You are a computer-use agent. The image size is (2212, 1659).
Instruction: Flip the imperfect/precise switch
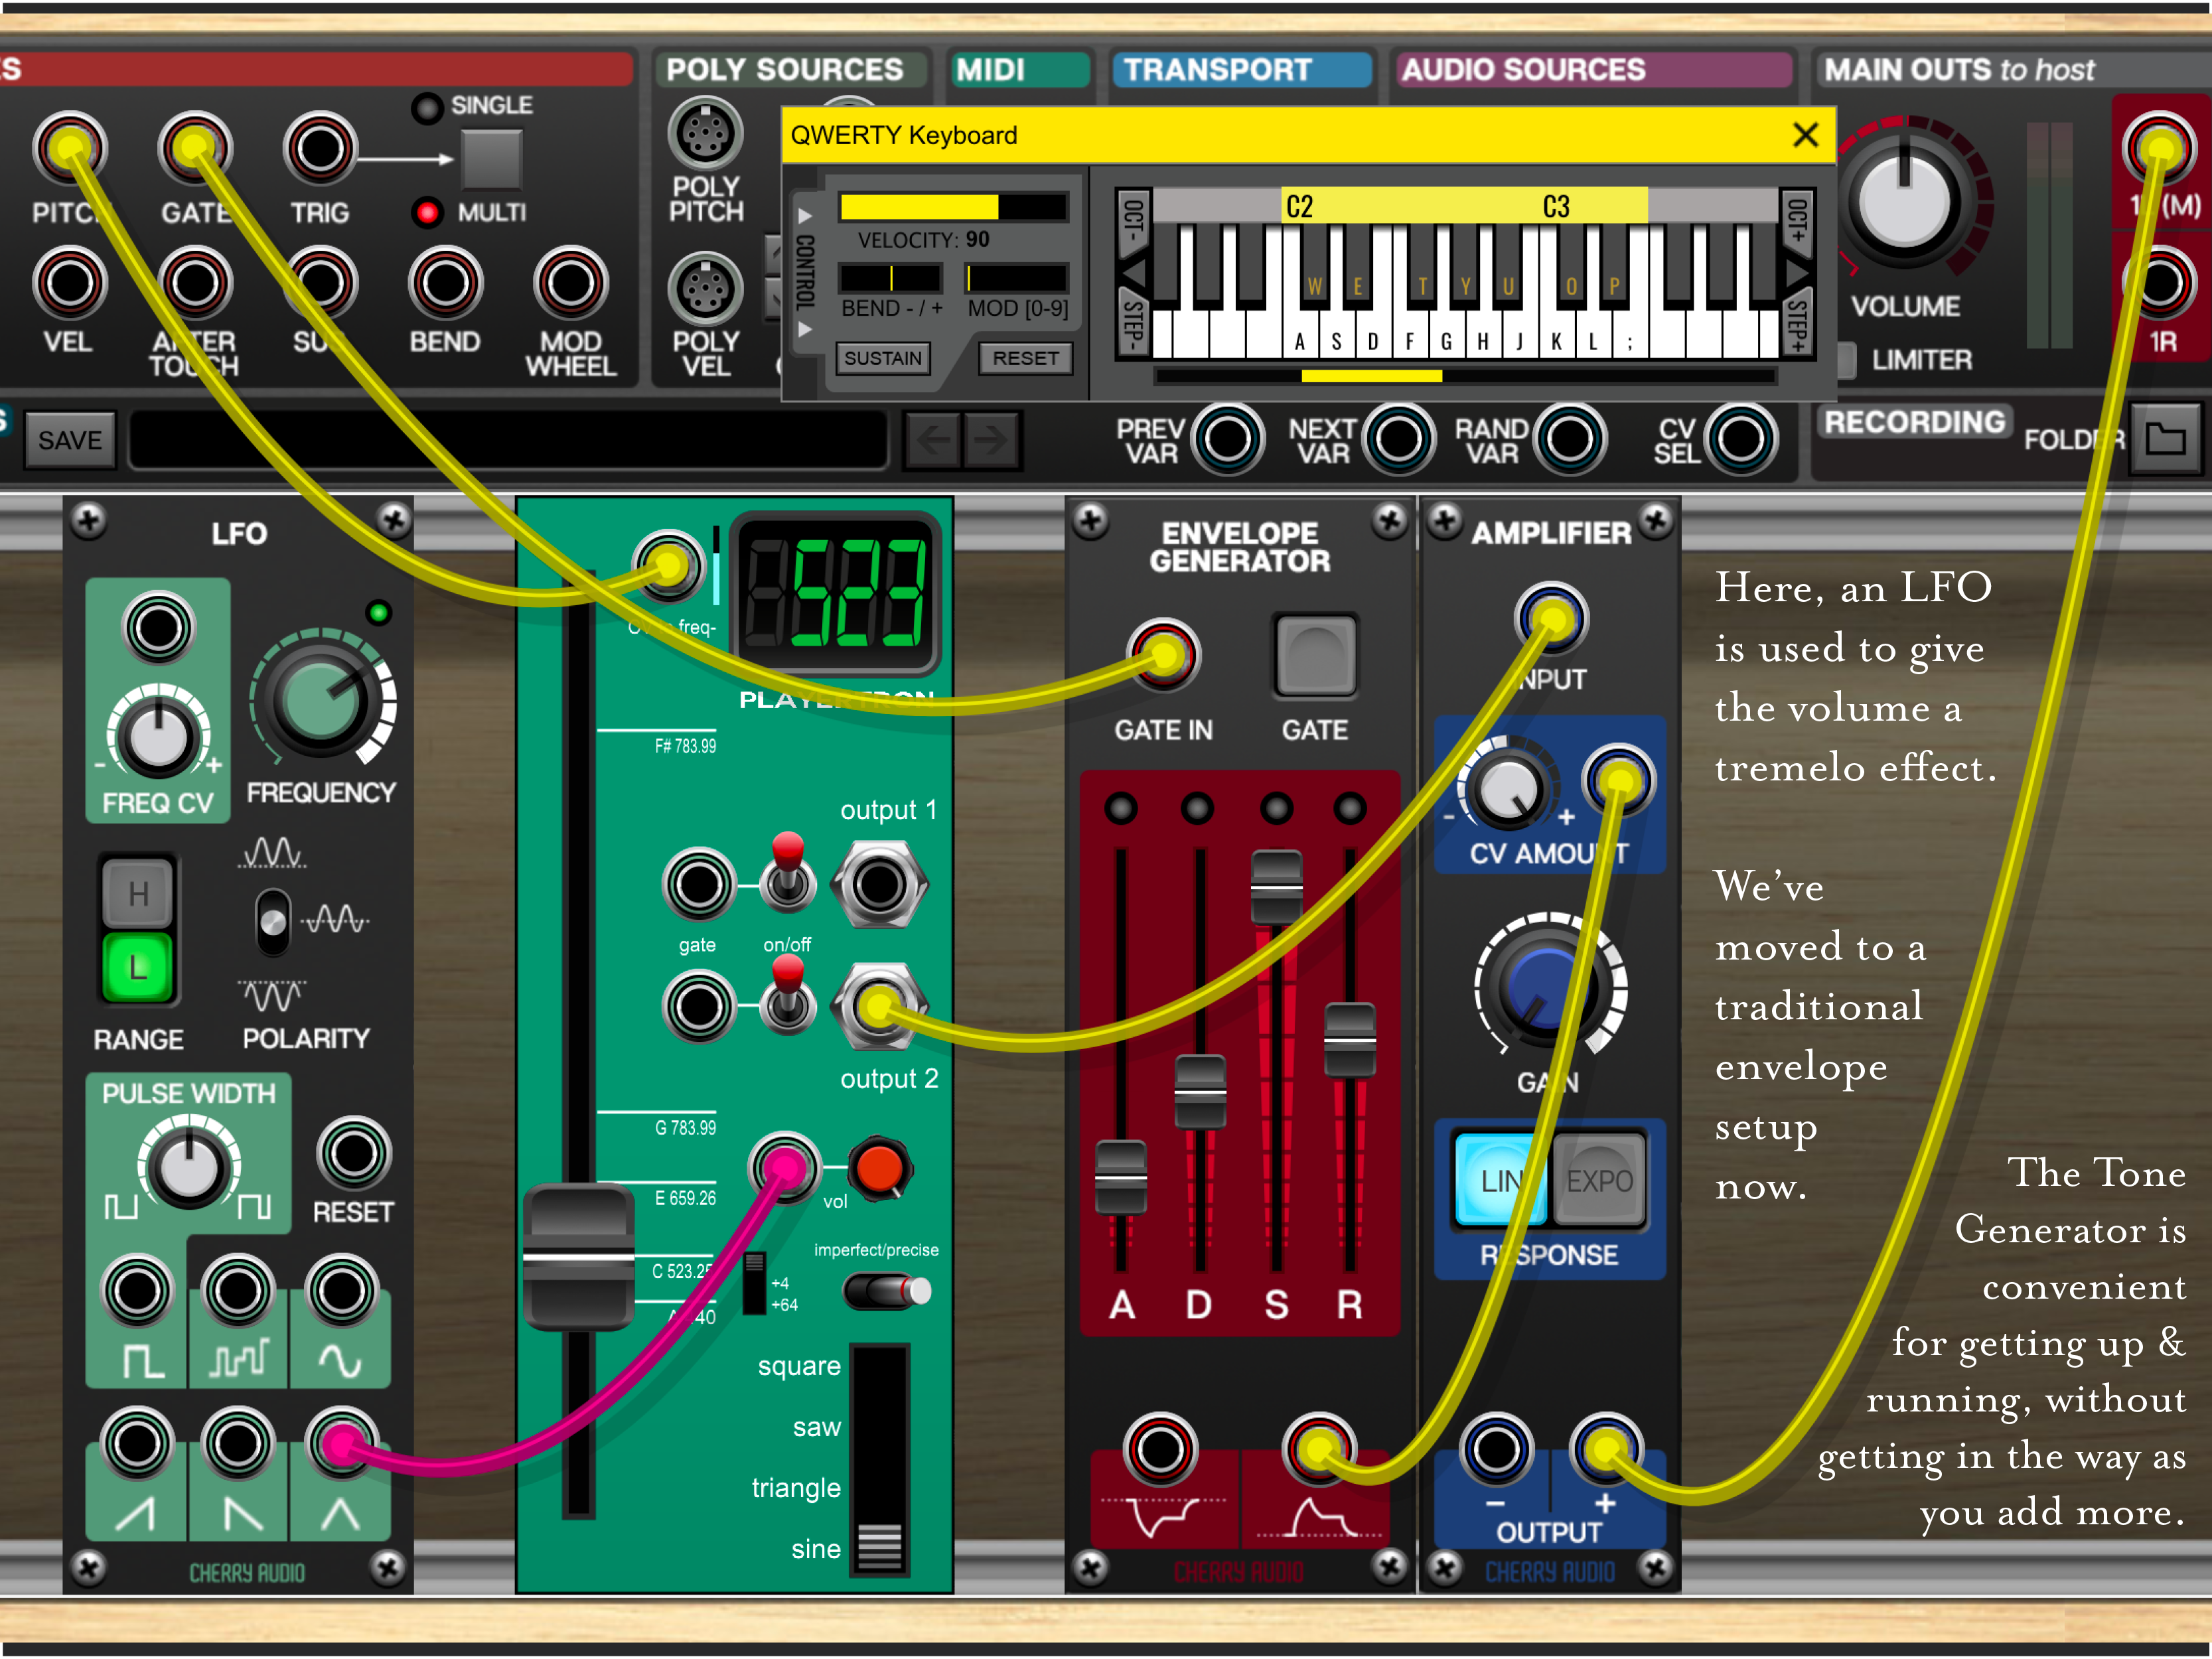[887, 1291]
